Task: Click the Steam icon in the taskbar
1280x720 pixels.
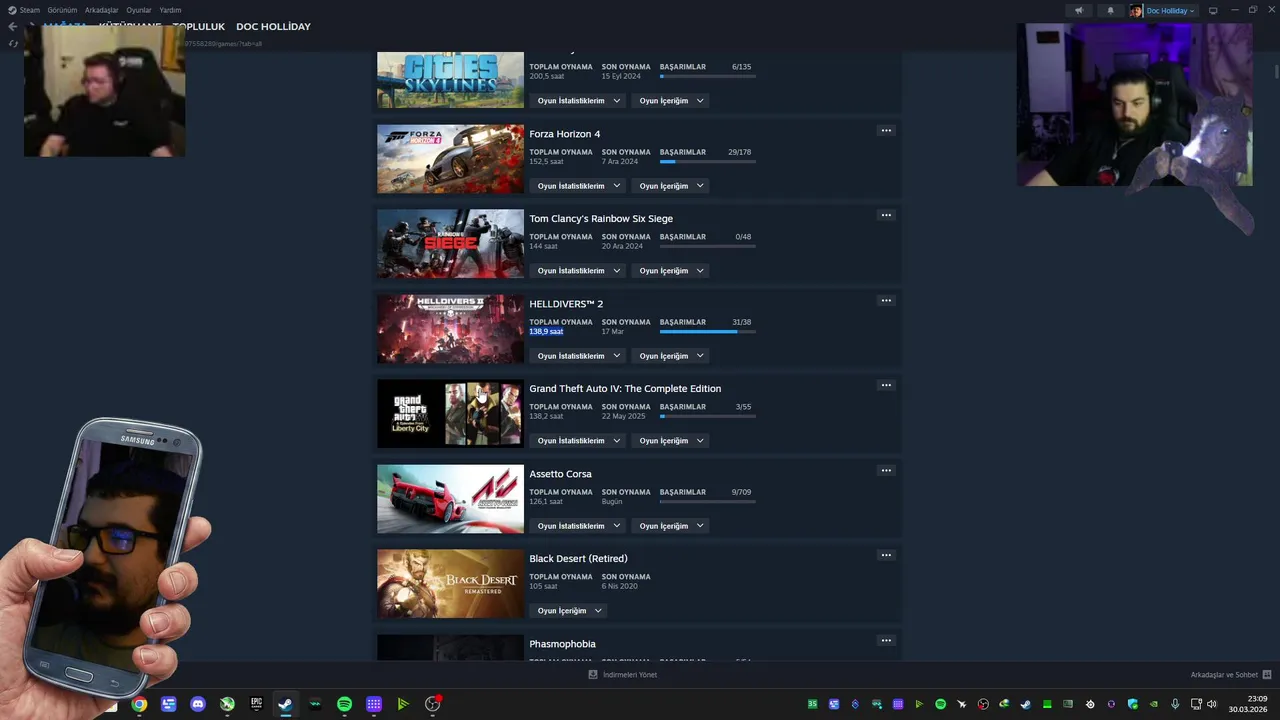Action: point(285,704)
